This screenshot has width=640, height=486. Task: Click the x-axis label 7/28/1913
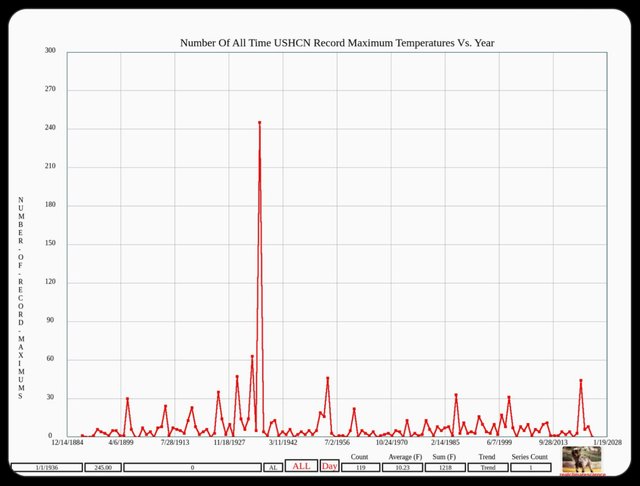click(x=175, y=442)
